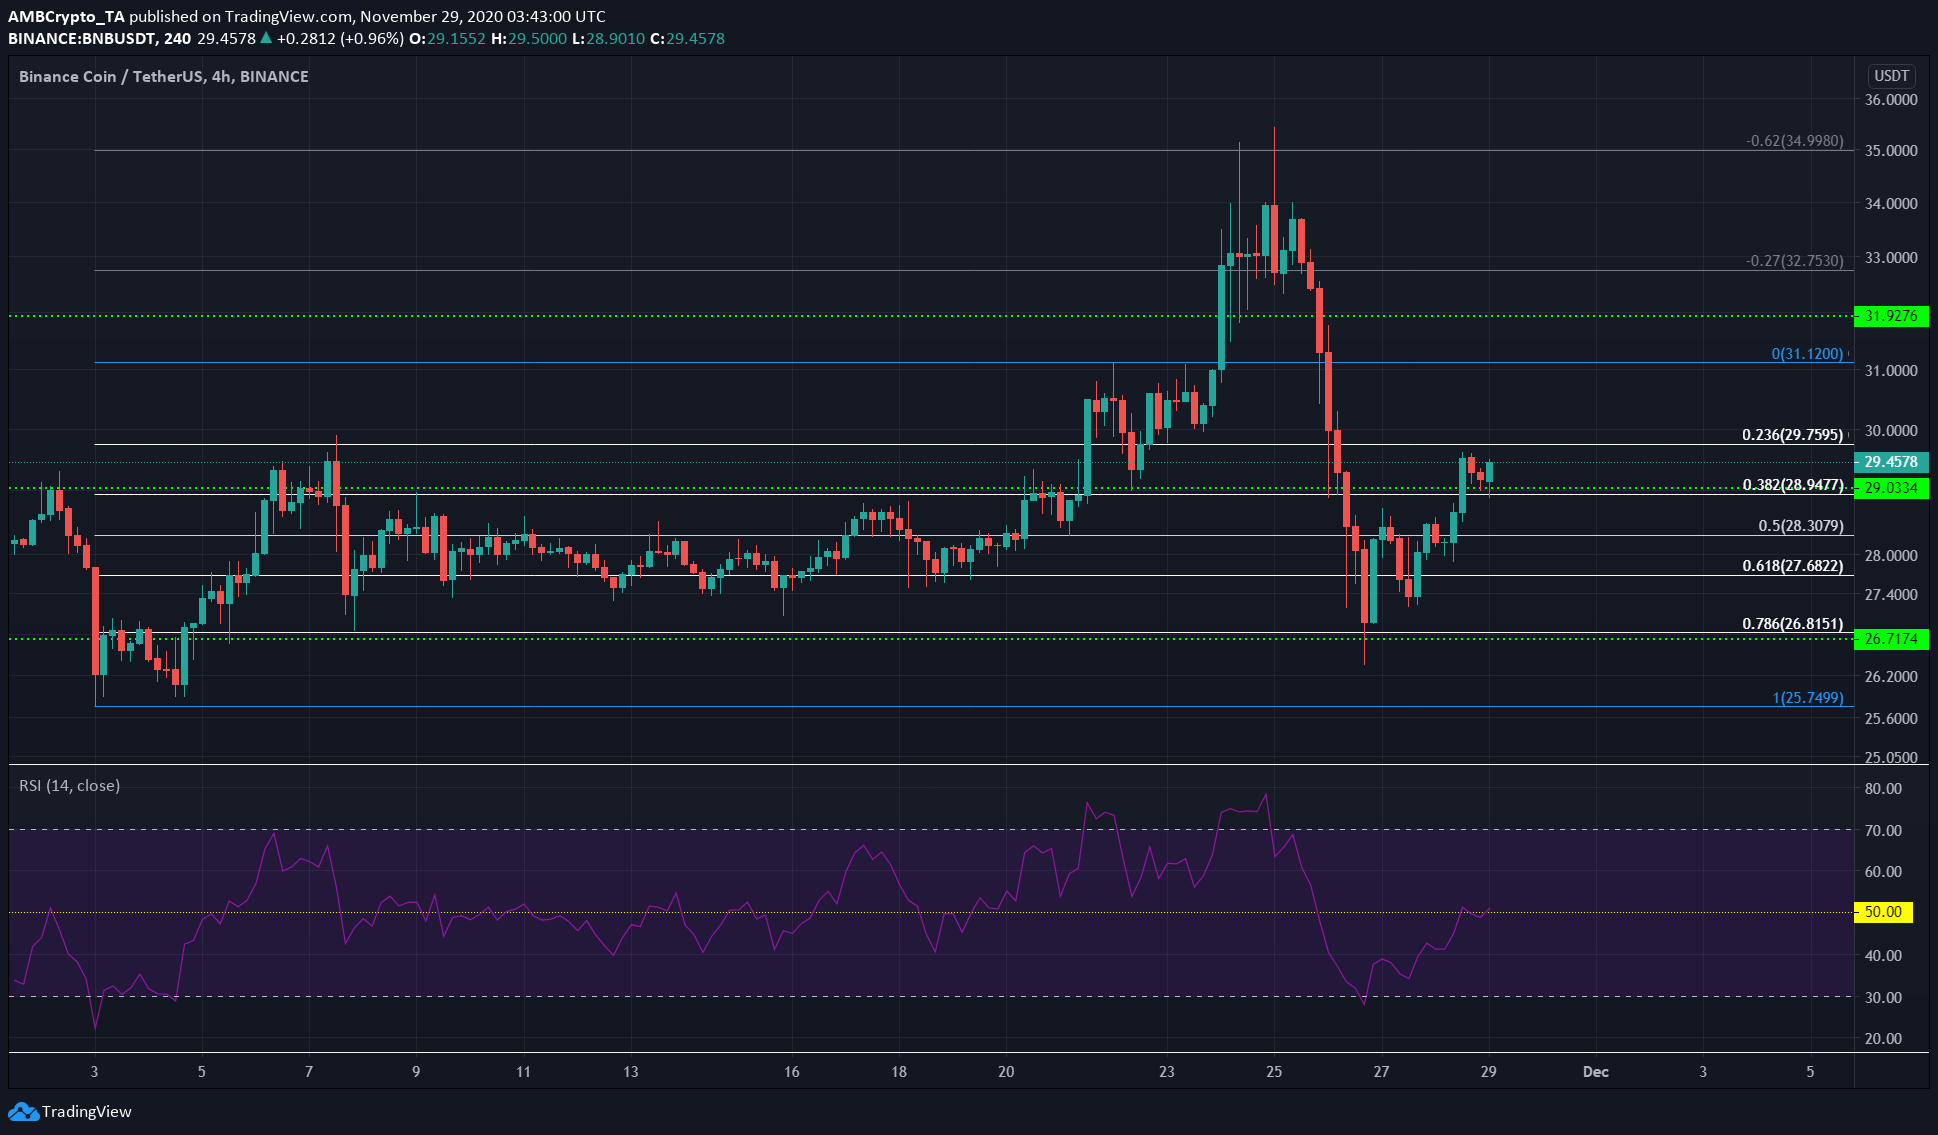Click the 26.2000 price axis value
Viewport: 1938px width, 1135px height.
1891,677
